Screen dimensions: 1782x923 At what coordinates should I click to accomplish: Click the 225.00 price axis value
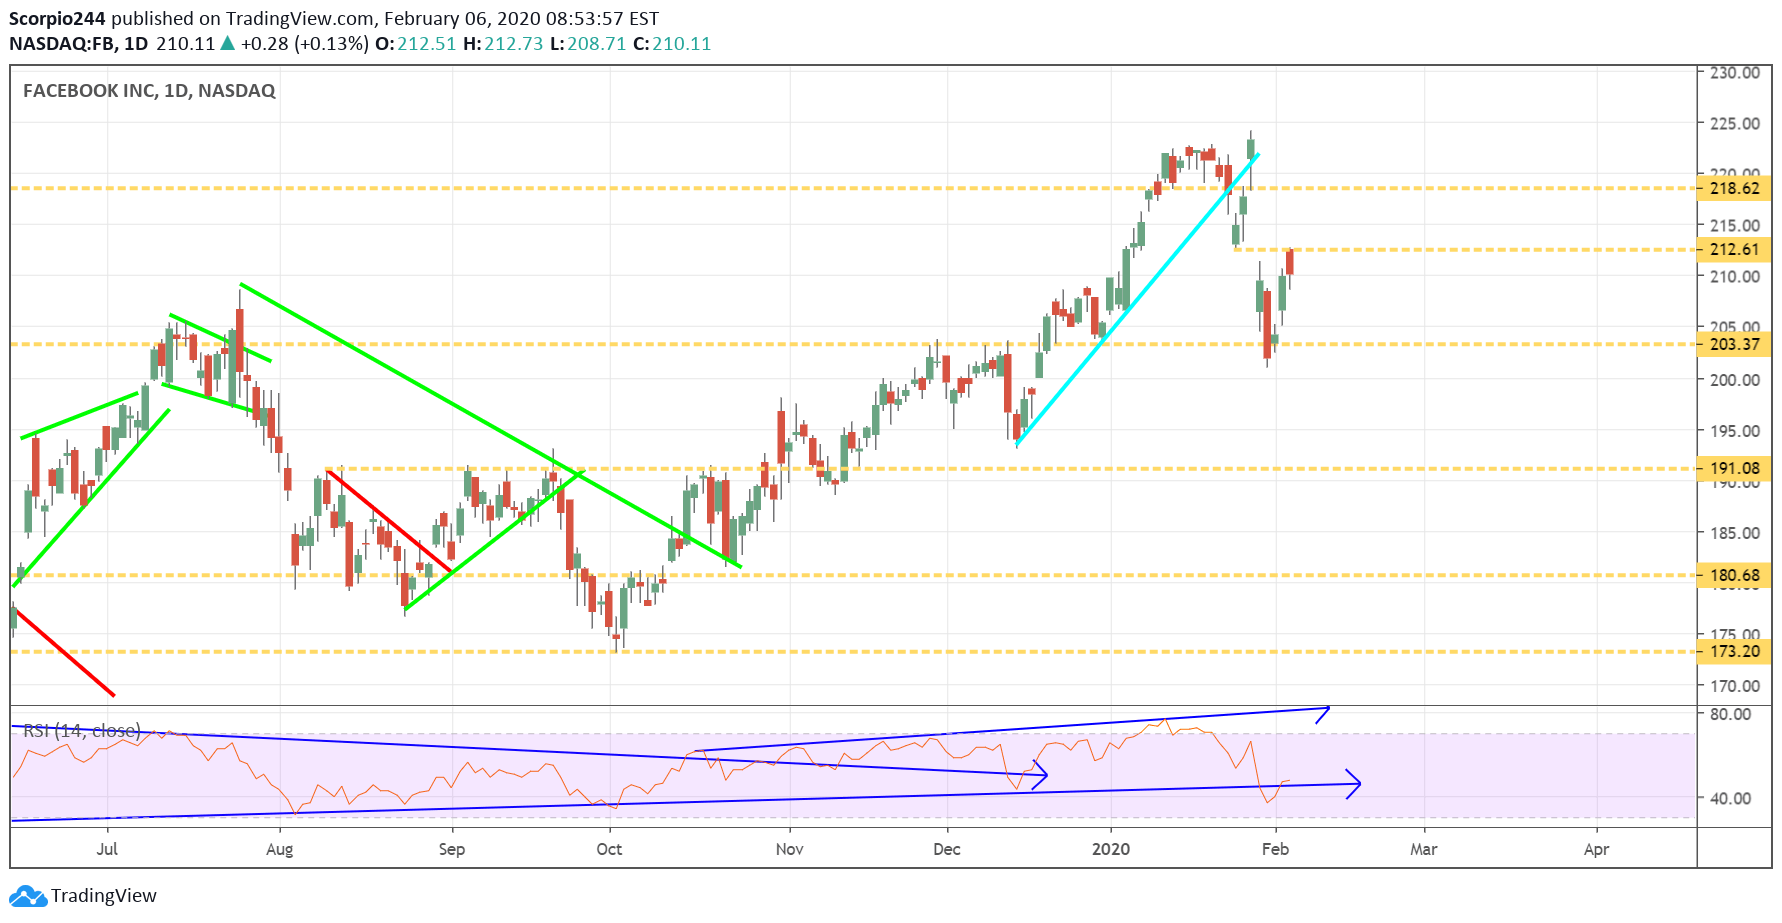[1735, 124]
